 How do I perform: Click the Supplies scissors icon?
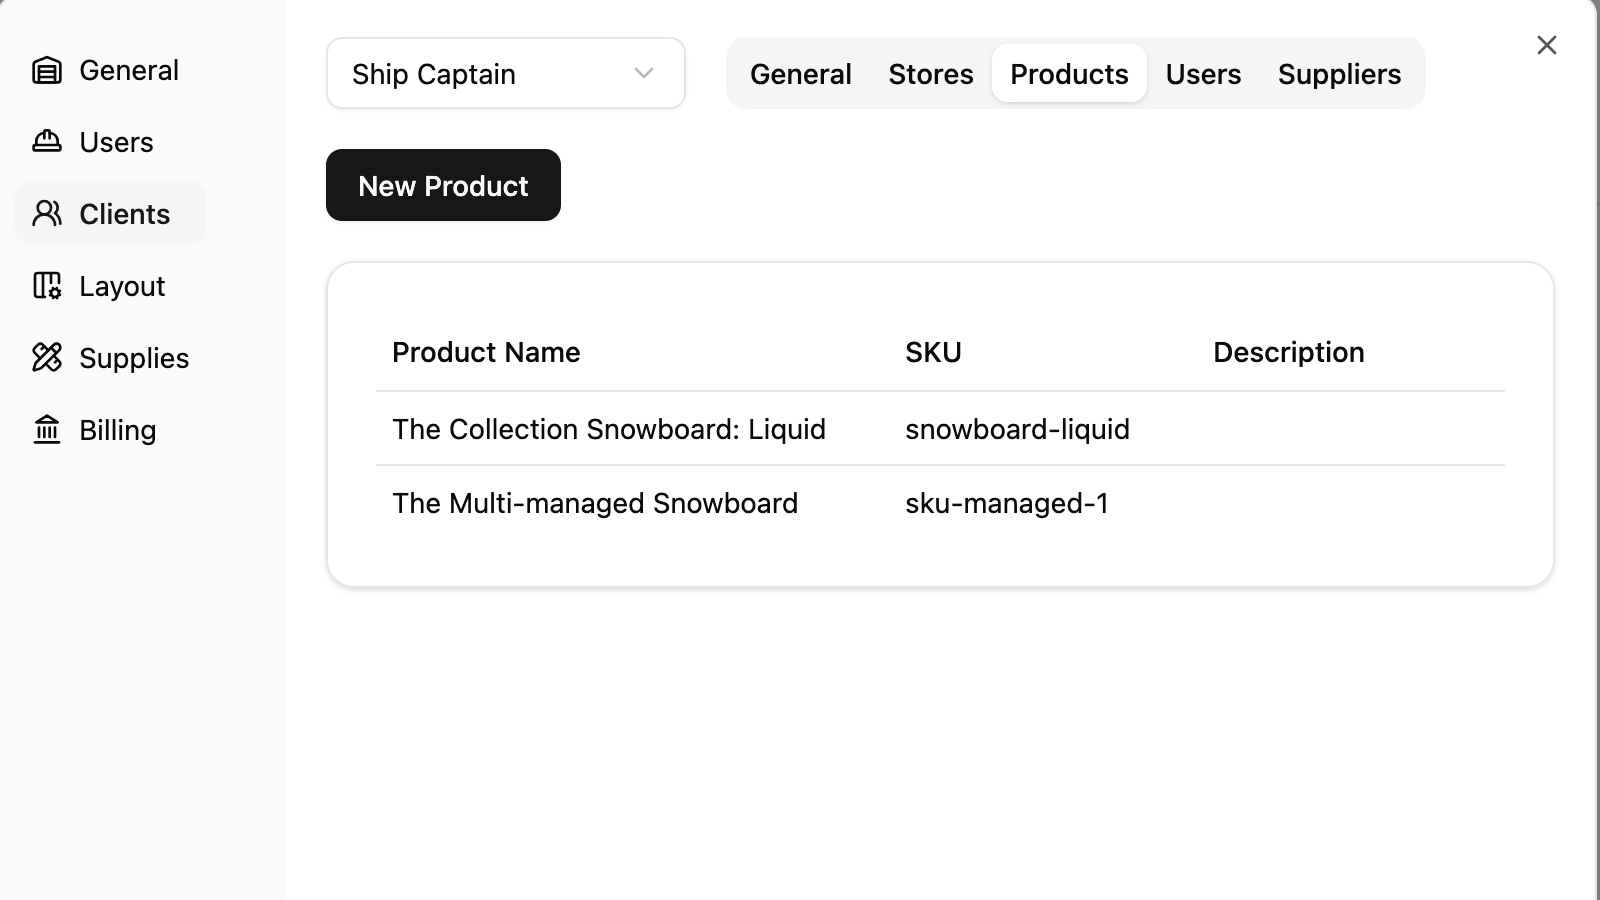[x=46, y=358]
